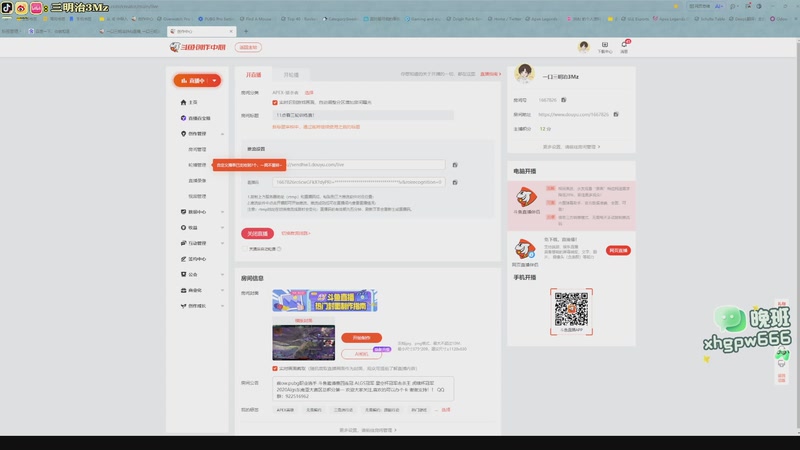Toggle the checkbox under the APEX category
Image resolution: width=800 pixels, height=450 pixels.
coord(275,103)
